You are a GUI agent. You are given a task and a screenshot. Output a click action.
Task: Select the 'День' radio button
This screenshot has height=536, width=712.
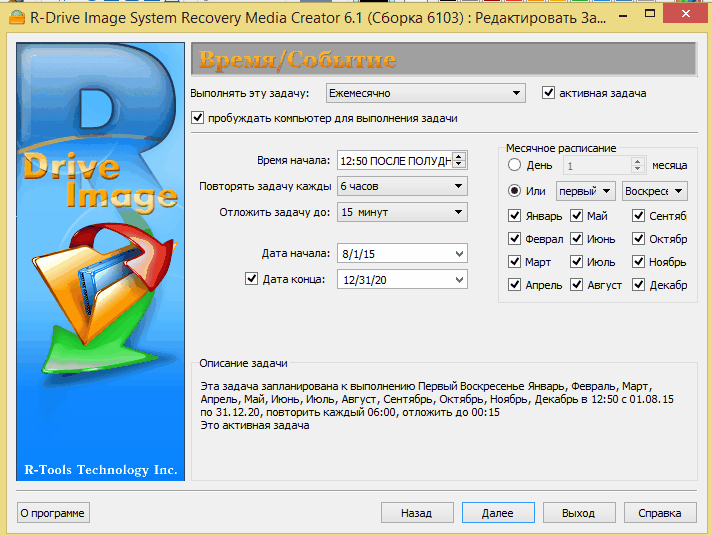(514, 165)
